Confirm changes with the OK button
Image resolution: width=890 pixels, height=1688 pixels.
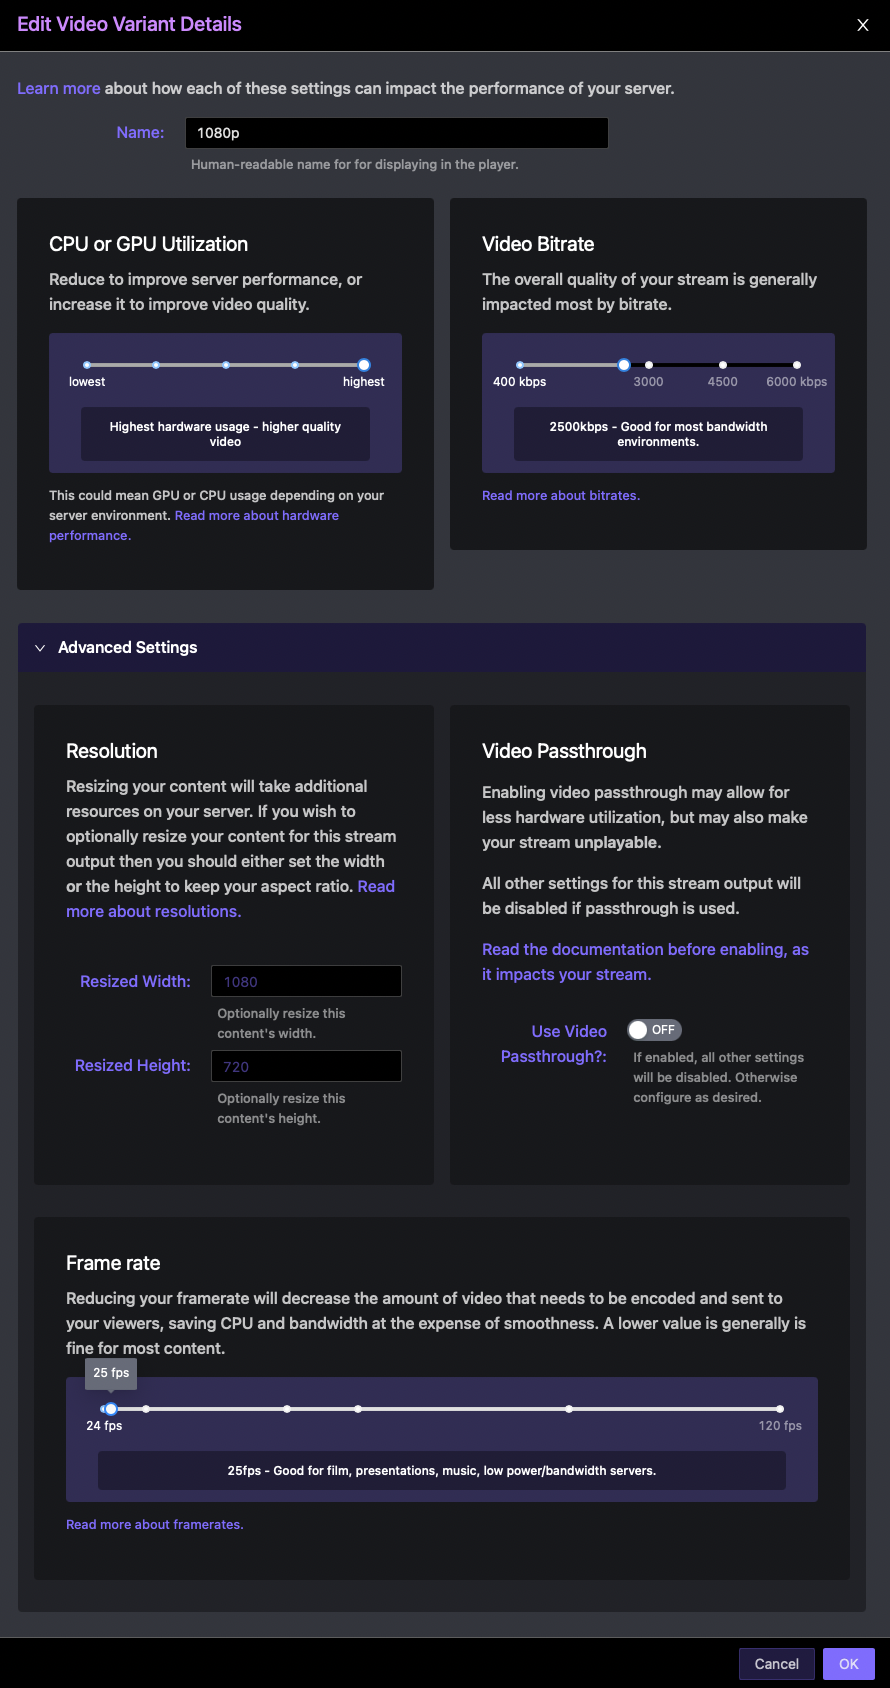click(x=848, y=1663)
